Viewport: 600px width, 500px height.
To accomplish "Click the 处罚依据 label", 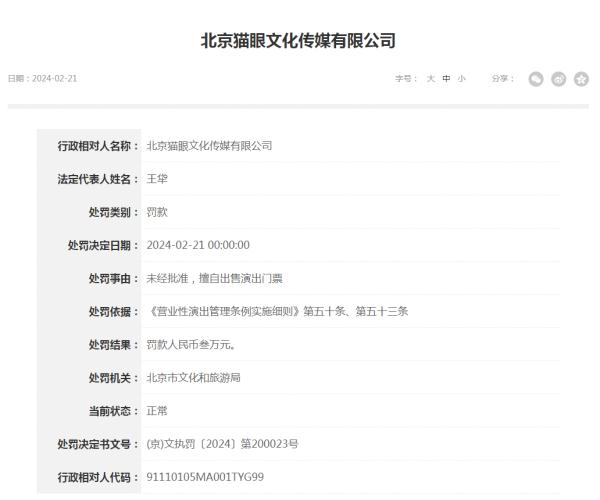I will [113, 311].
